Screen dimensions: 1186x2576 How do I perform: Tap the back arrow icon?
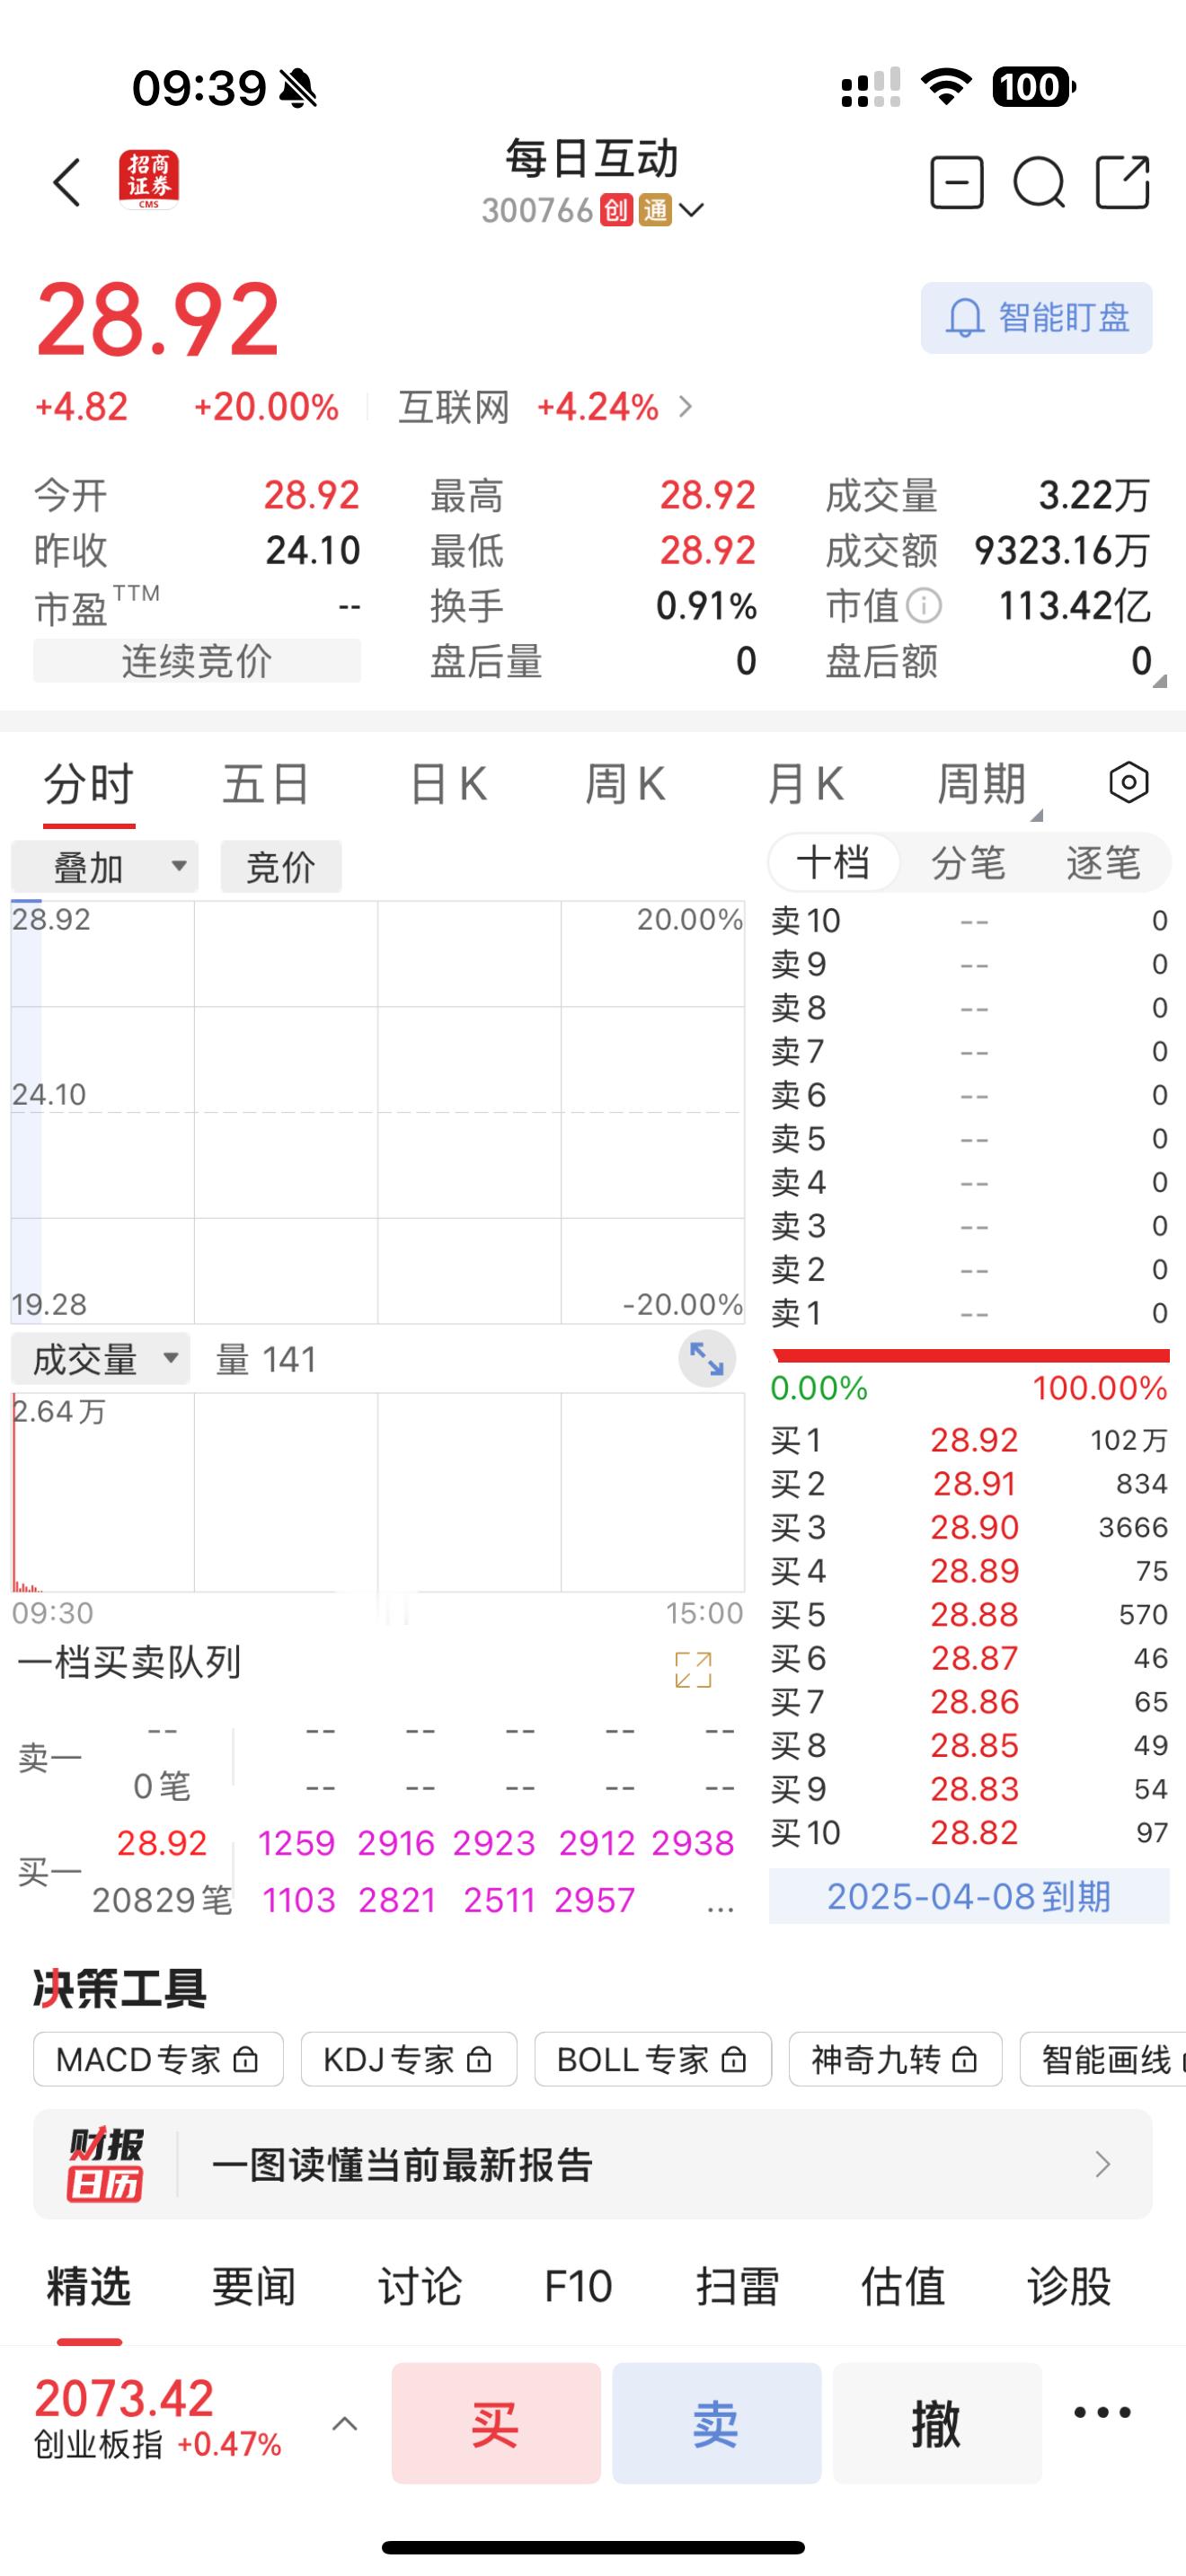click(x=67, y=183)
